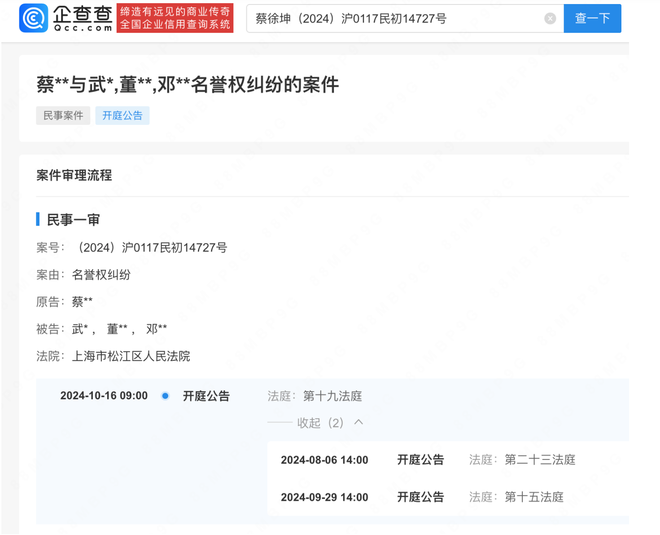Collapse the hearings list via 收起 (2)
This screenshot has width=660, height=535.
point(320,423)
